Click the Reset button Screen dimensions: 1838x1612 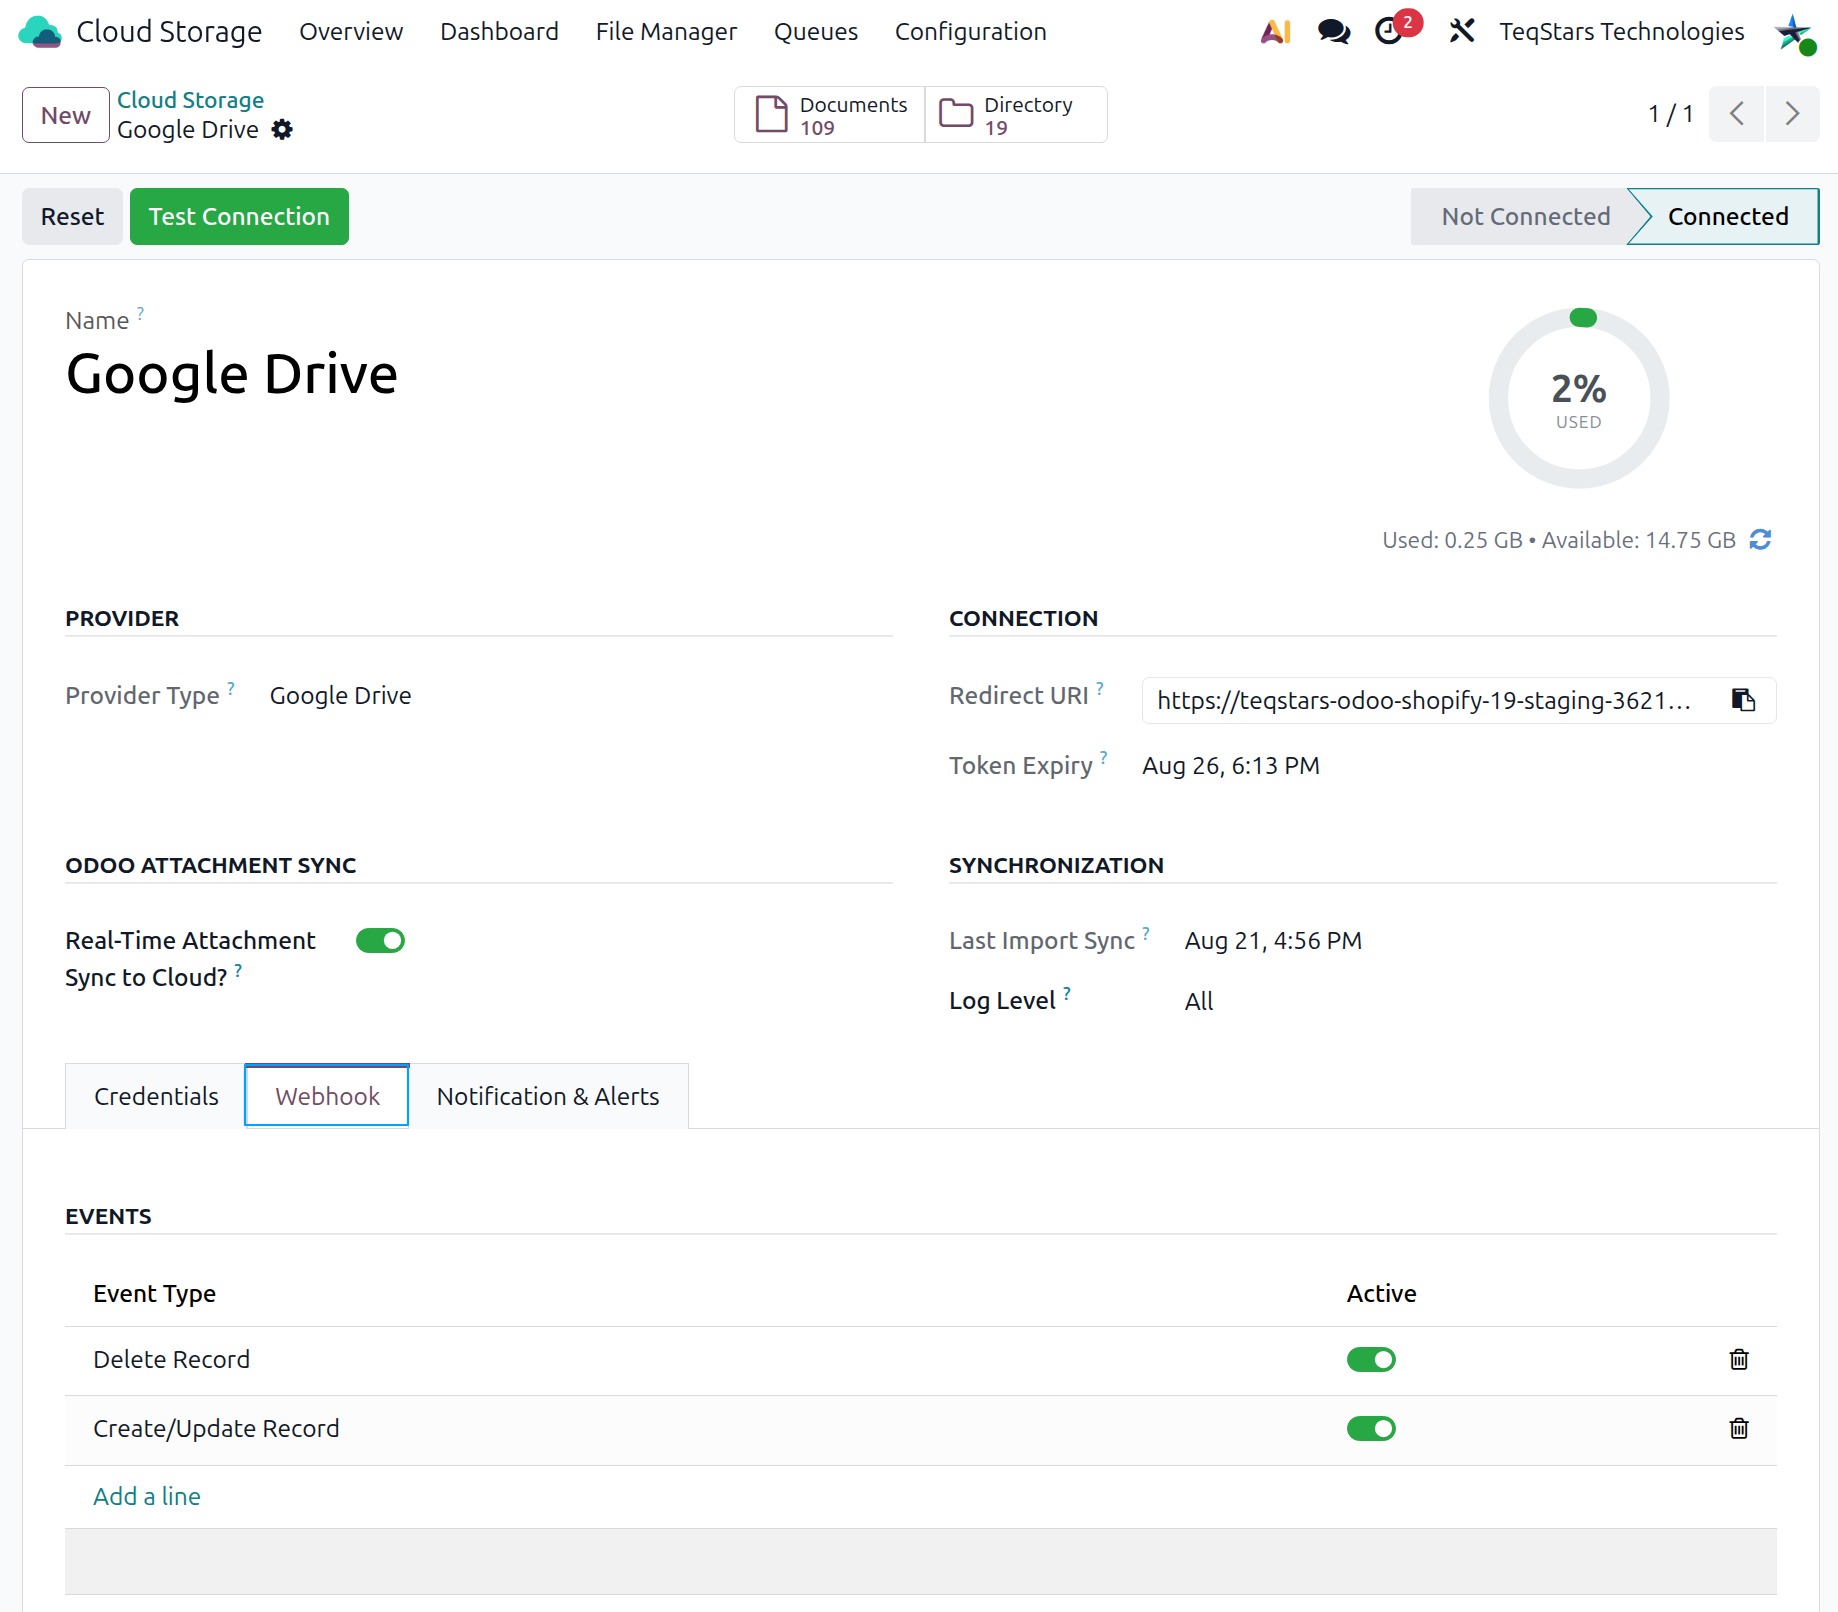[72, 217]
